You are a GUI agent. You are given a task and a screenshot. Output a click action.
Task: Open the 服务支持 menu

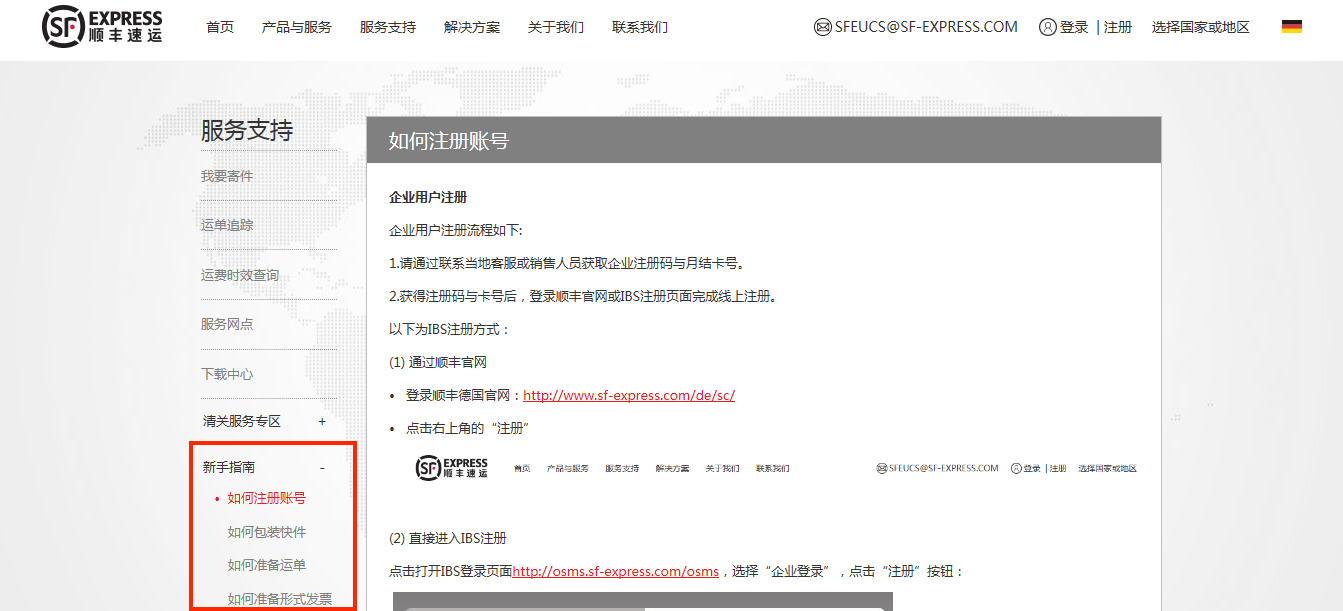click(388, 27)
